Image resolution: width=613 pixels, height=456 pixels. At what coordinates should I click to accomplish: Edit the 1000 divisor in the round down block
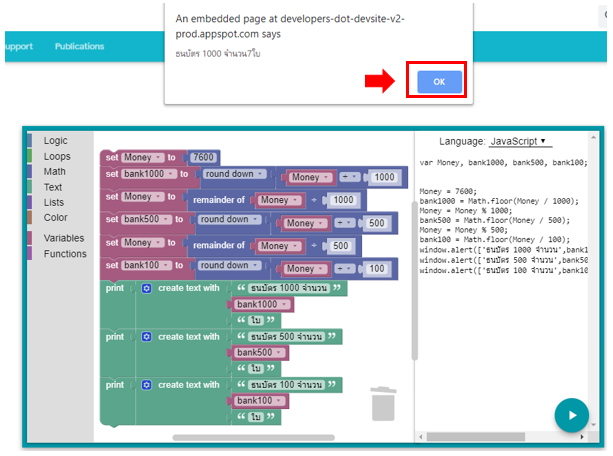tap(384, 177)
